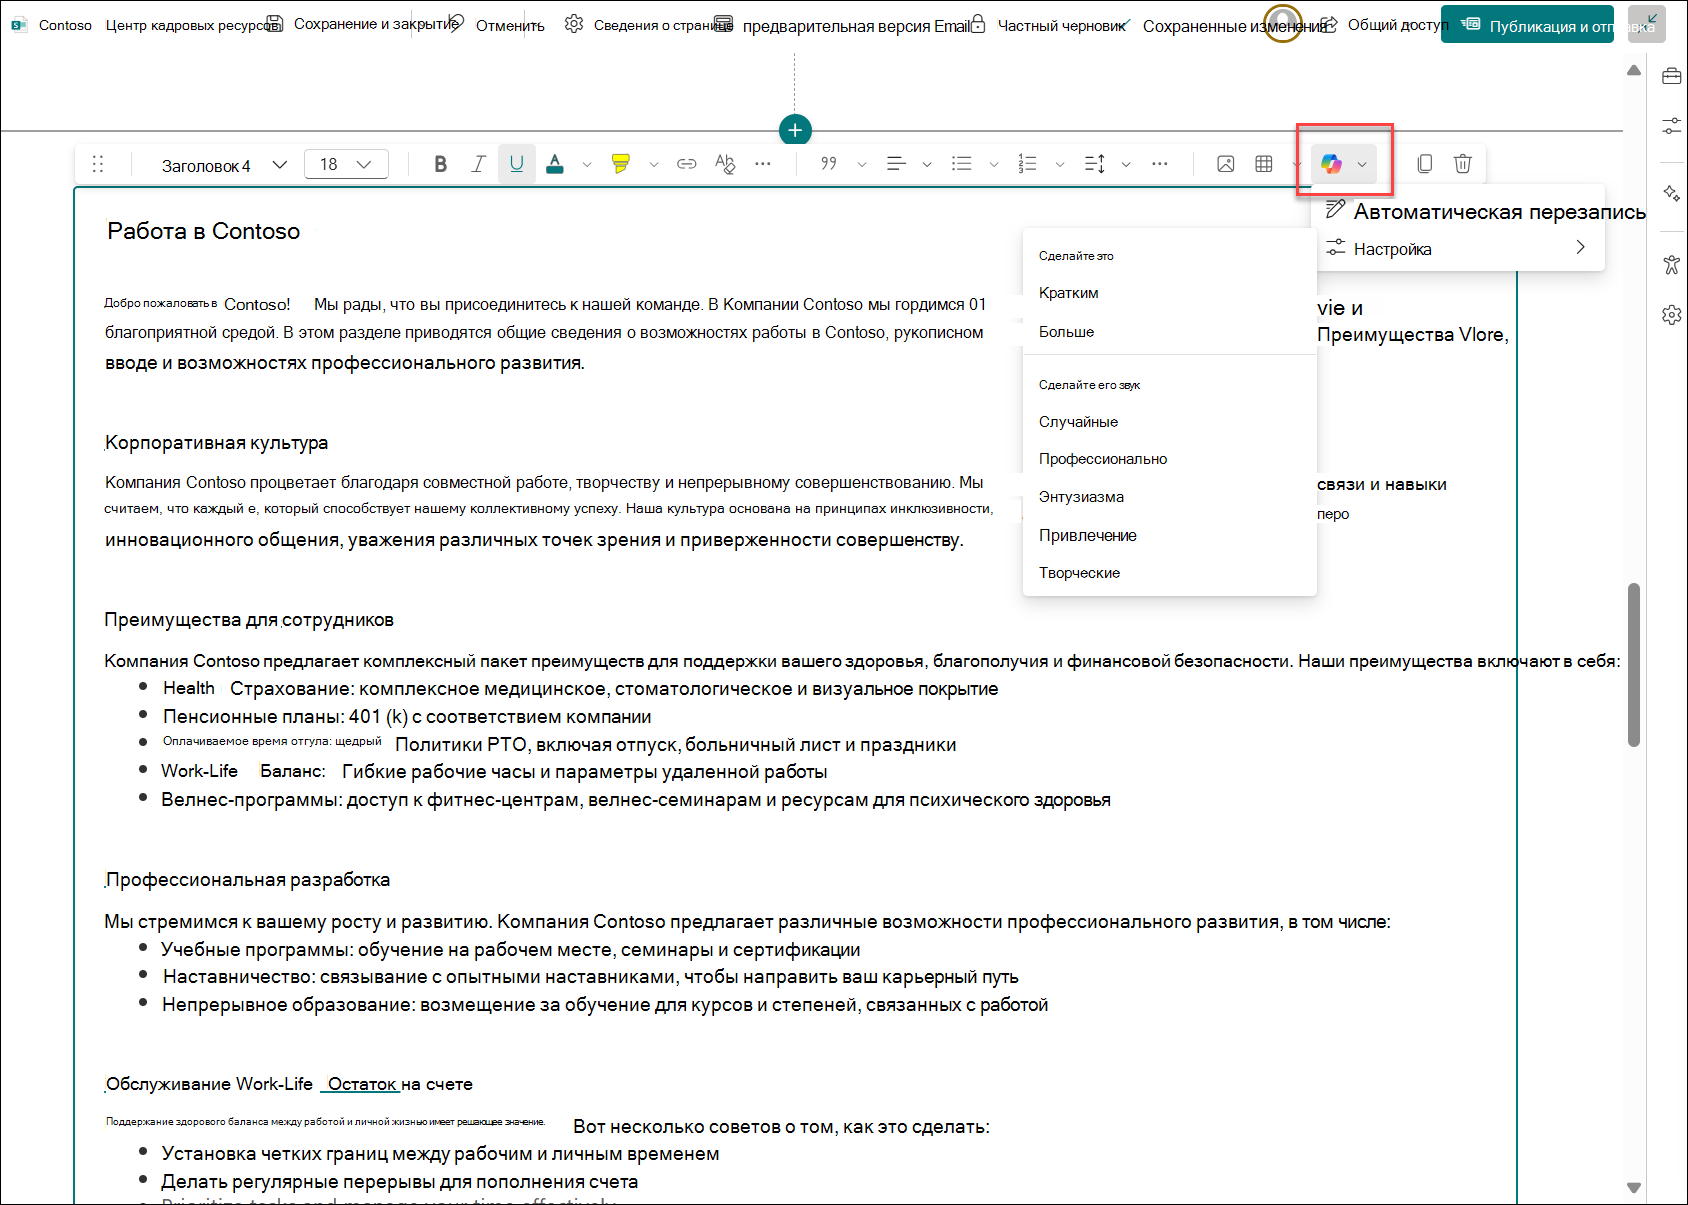Click the Отменить button

pyautogui.click(x=498, y=24)
